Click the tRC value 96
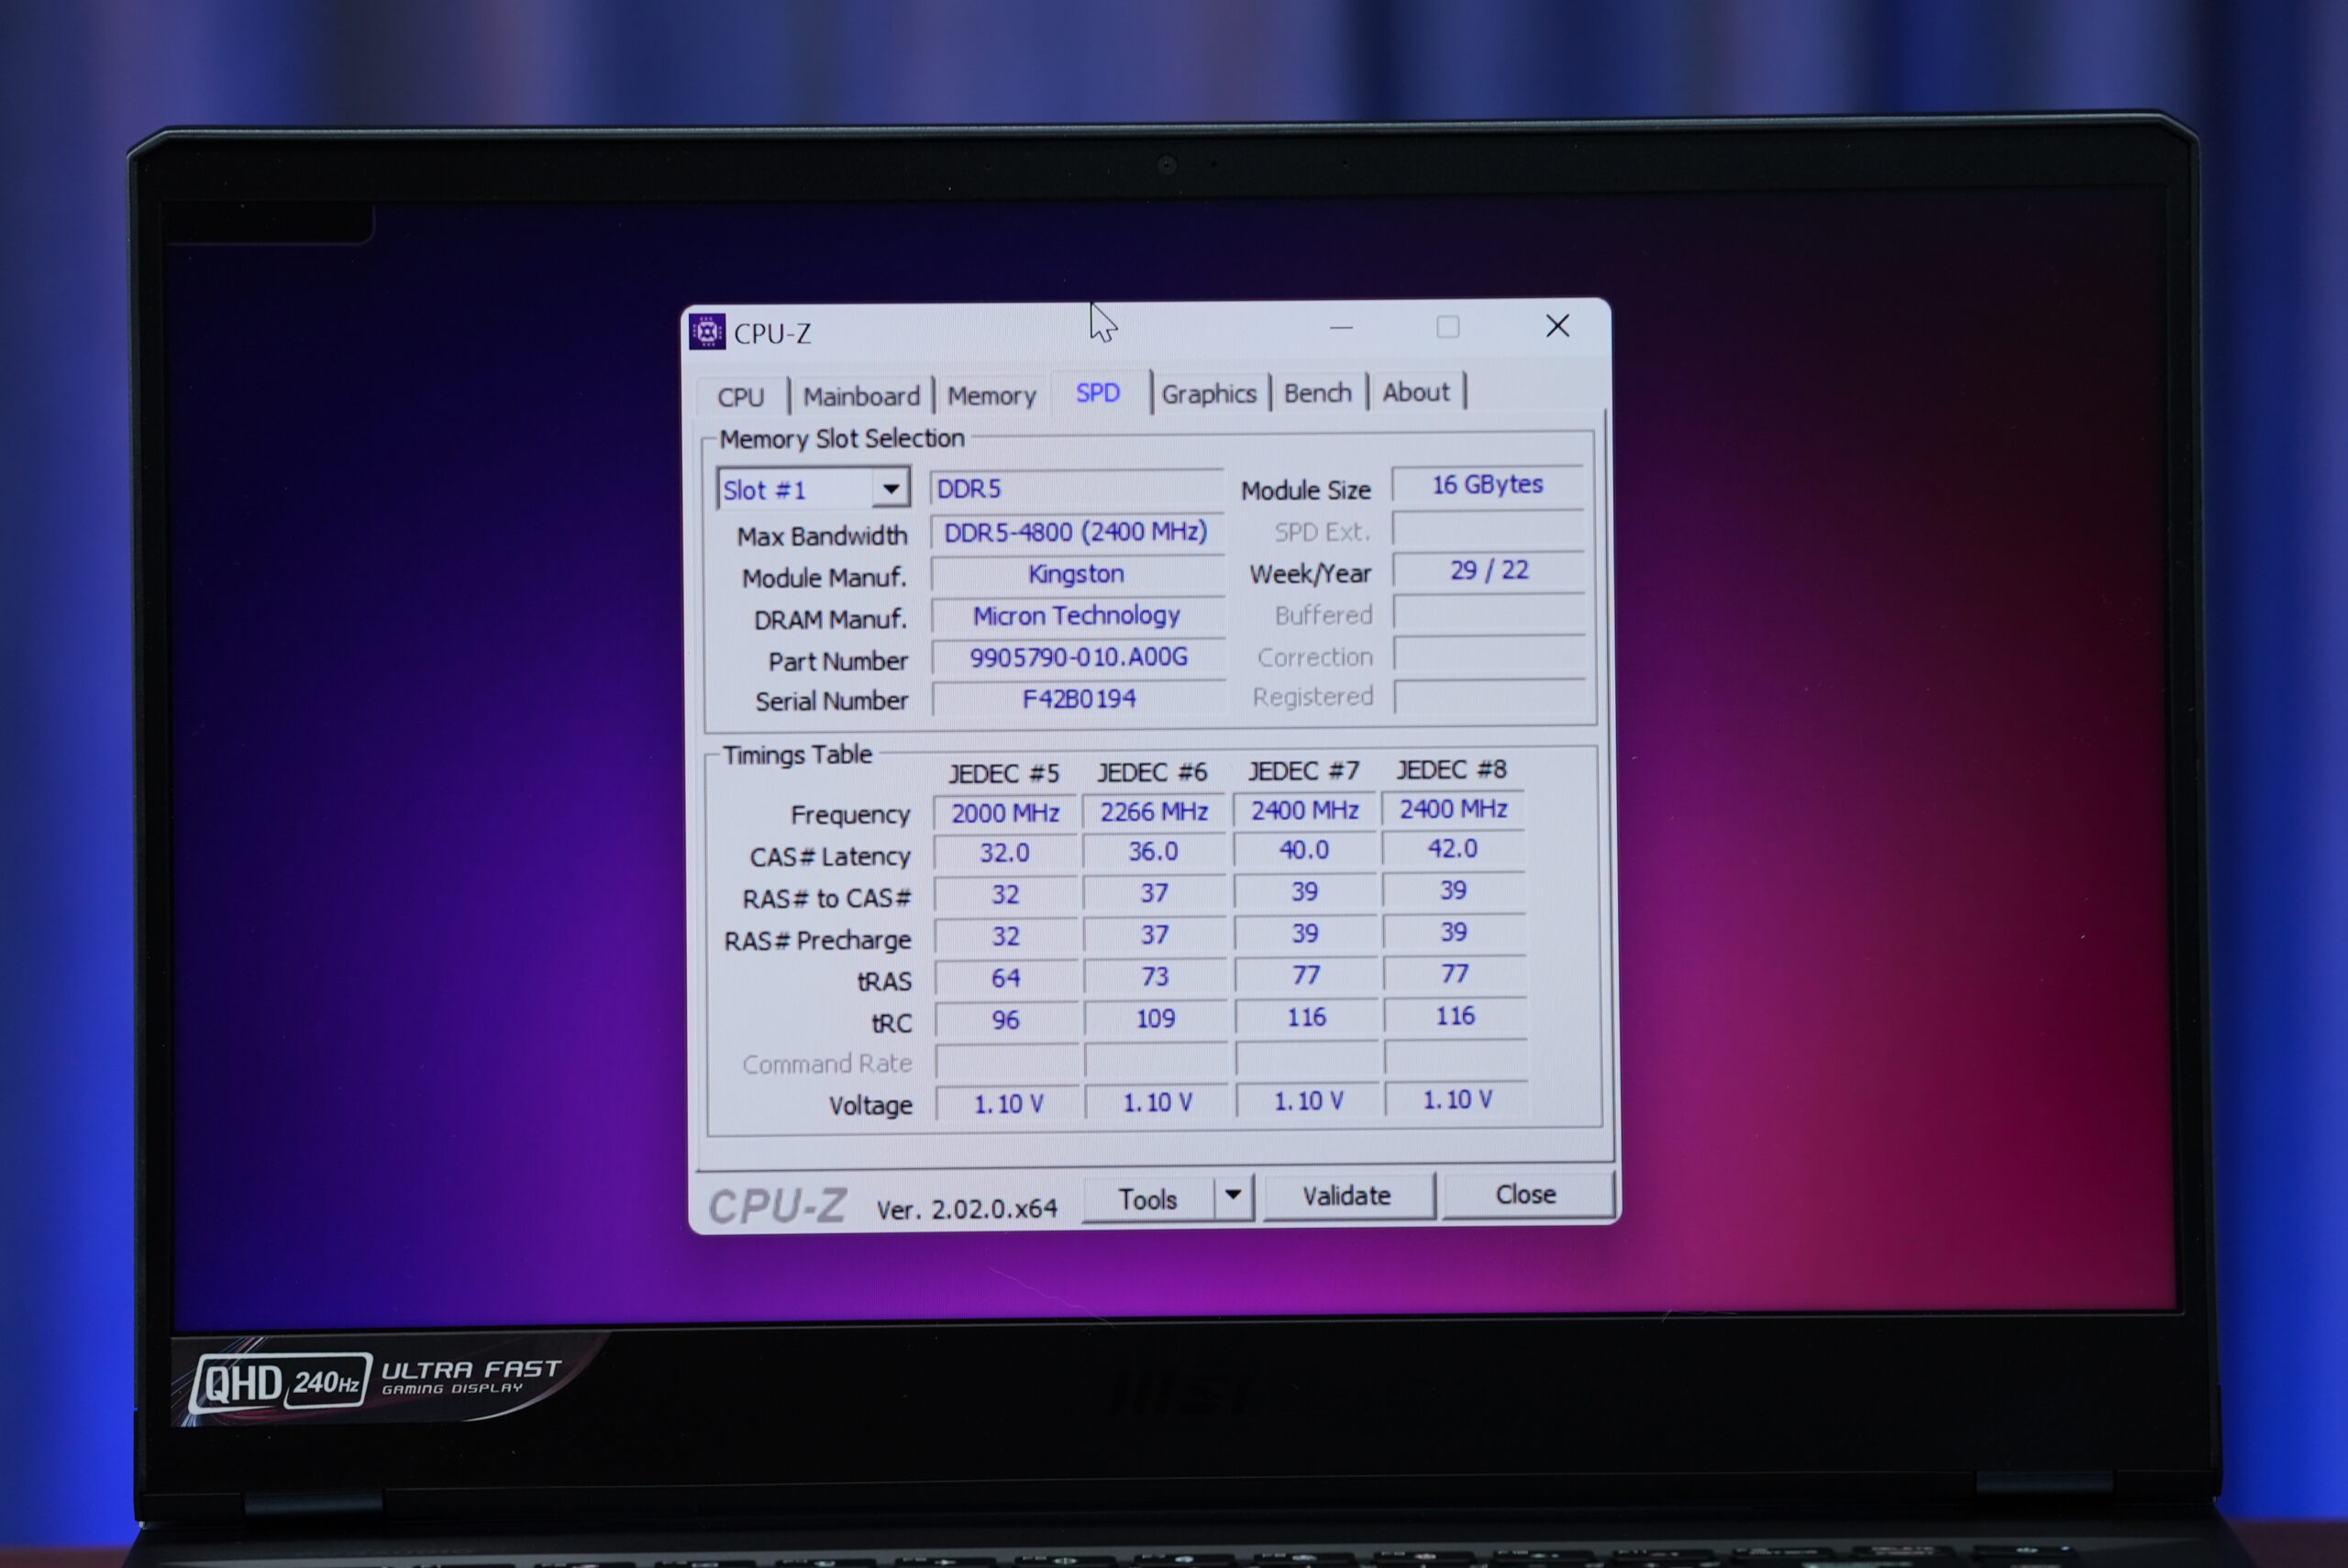Screen dimensions: 2348x1568 click(x=1006, y=1020)
